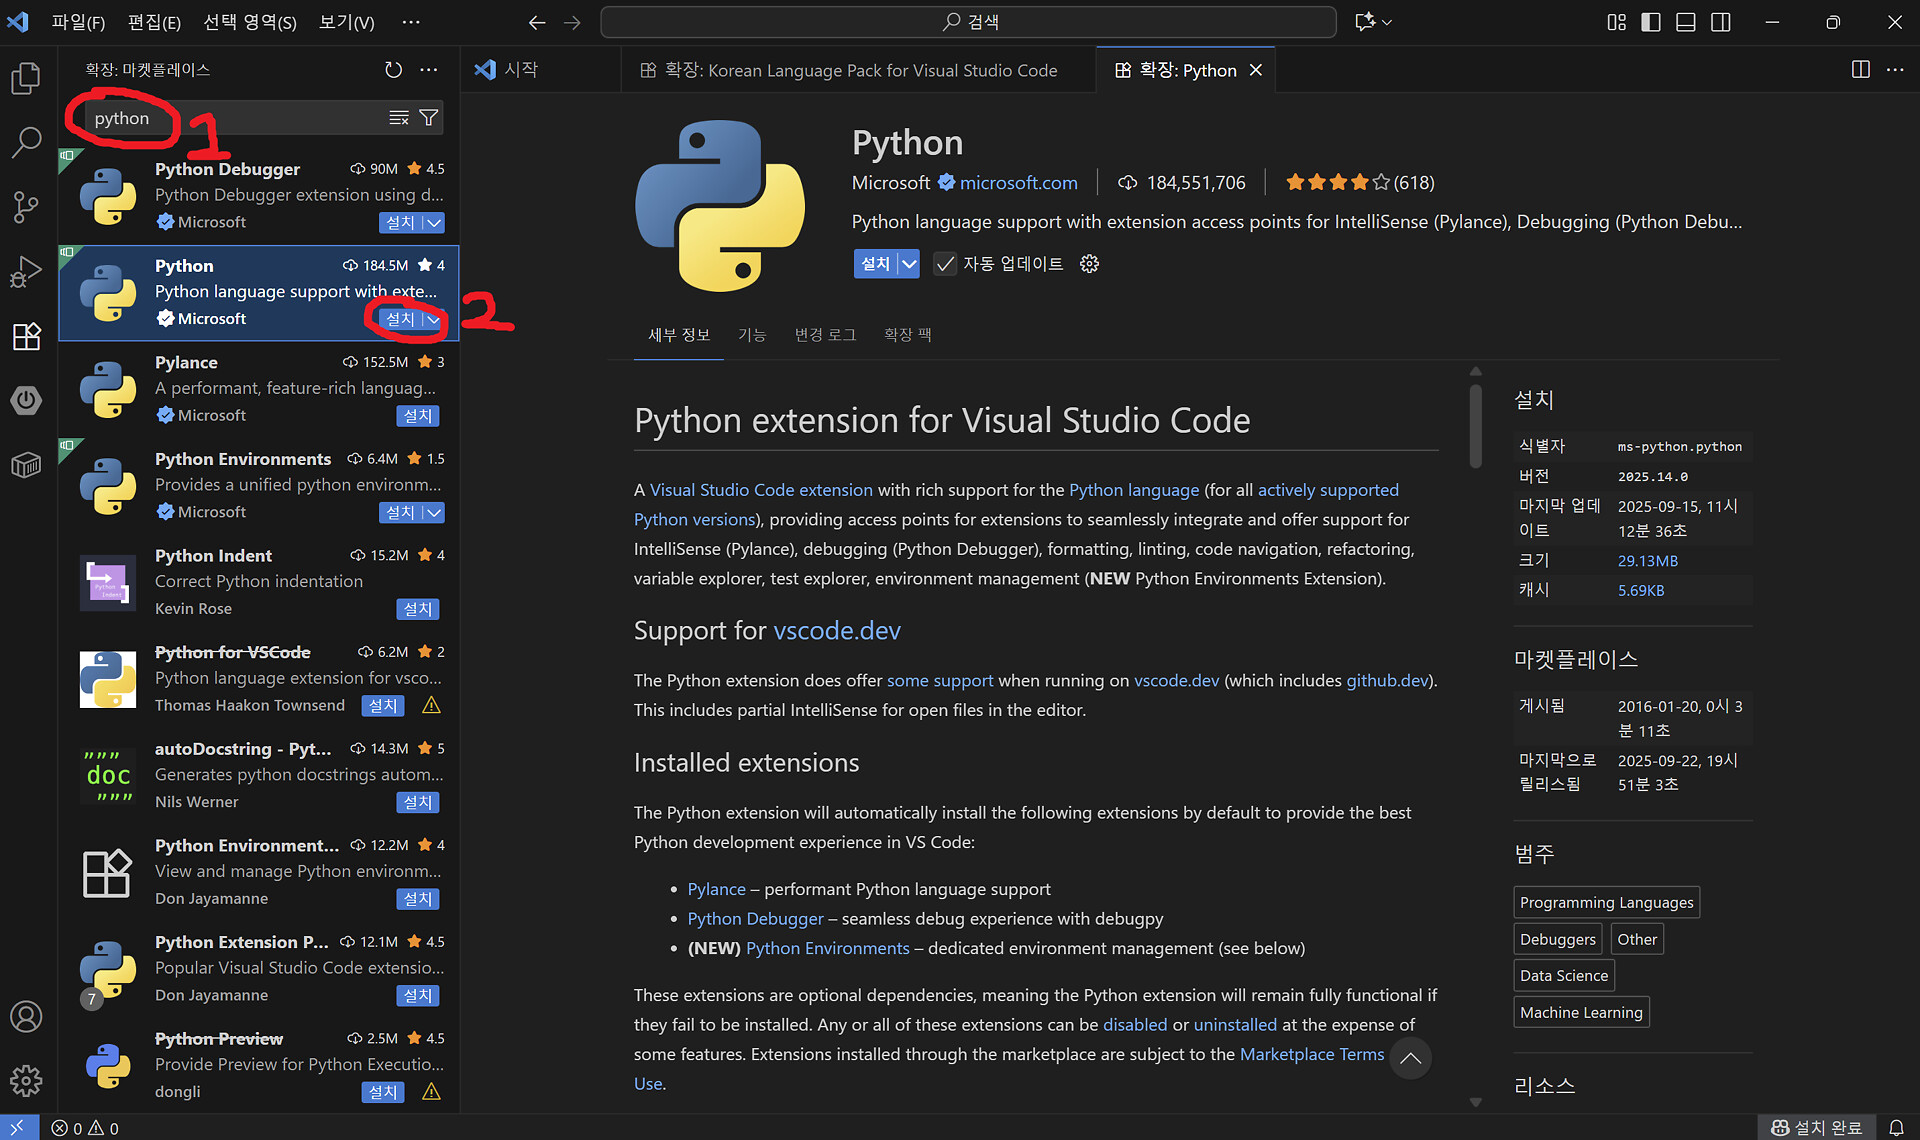
Task: Clear extensions search results icon
Action: [x=398, y=118]
